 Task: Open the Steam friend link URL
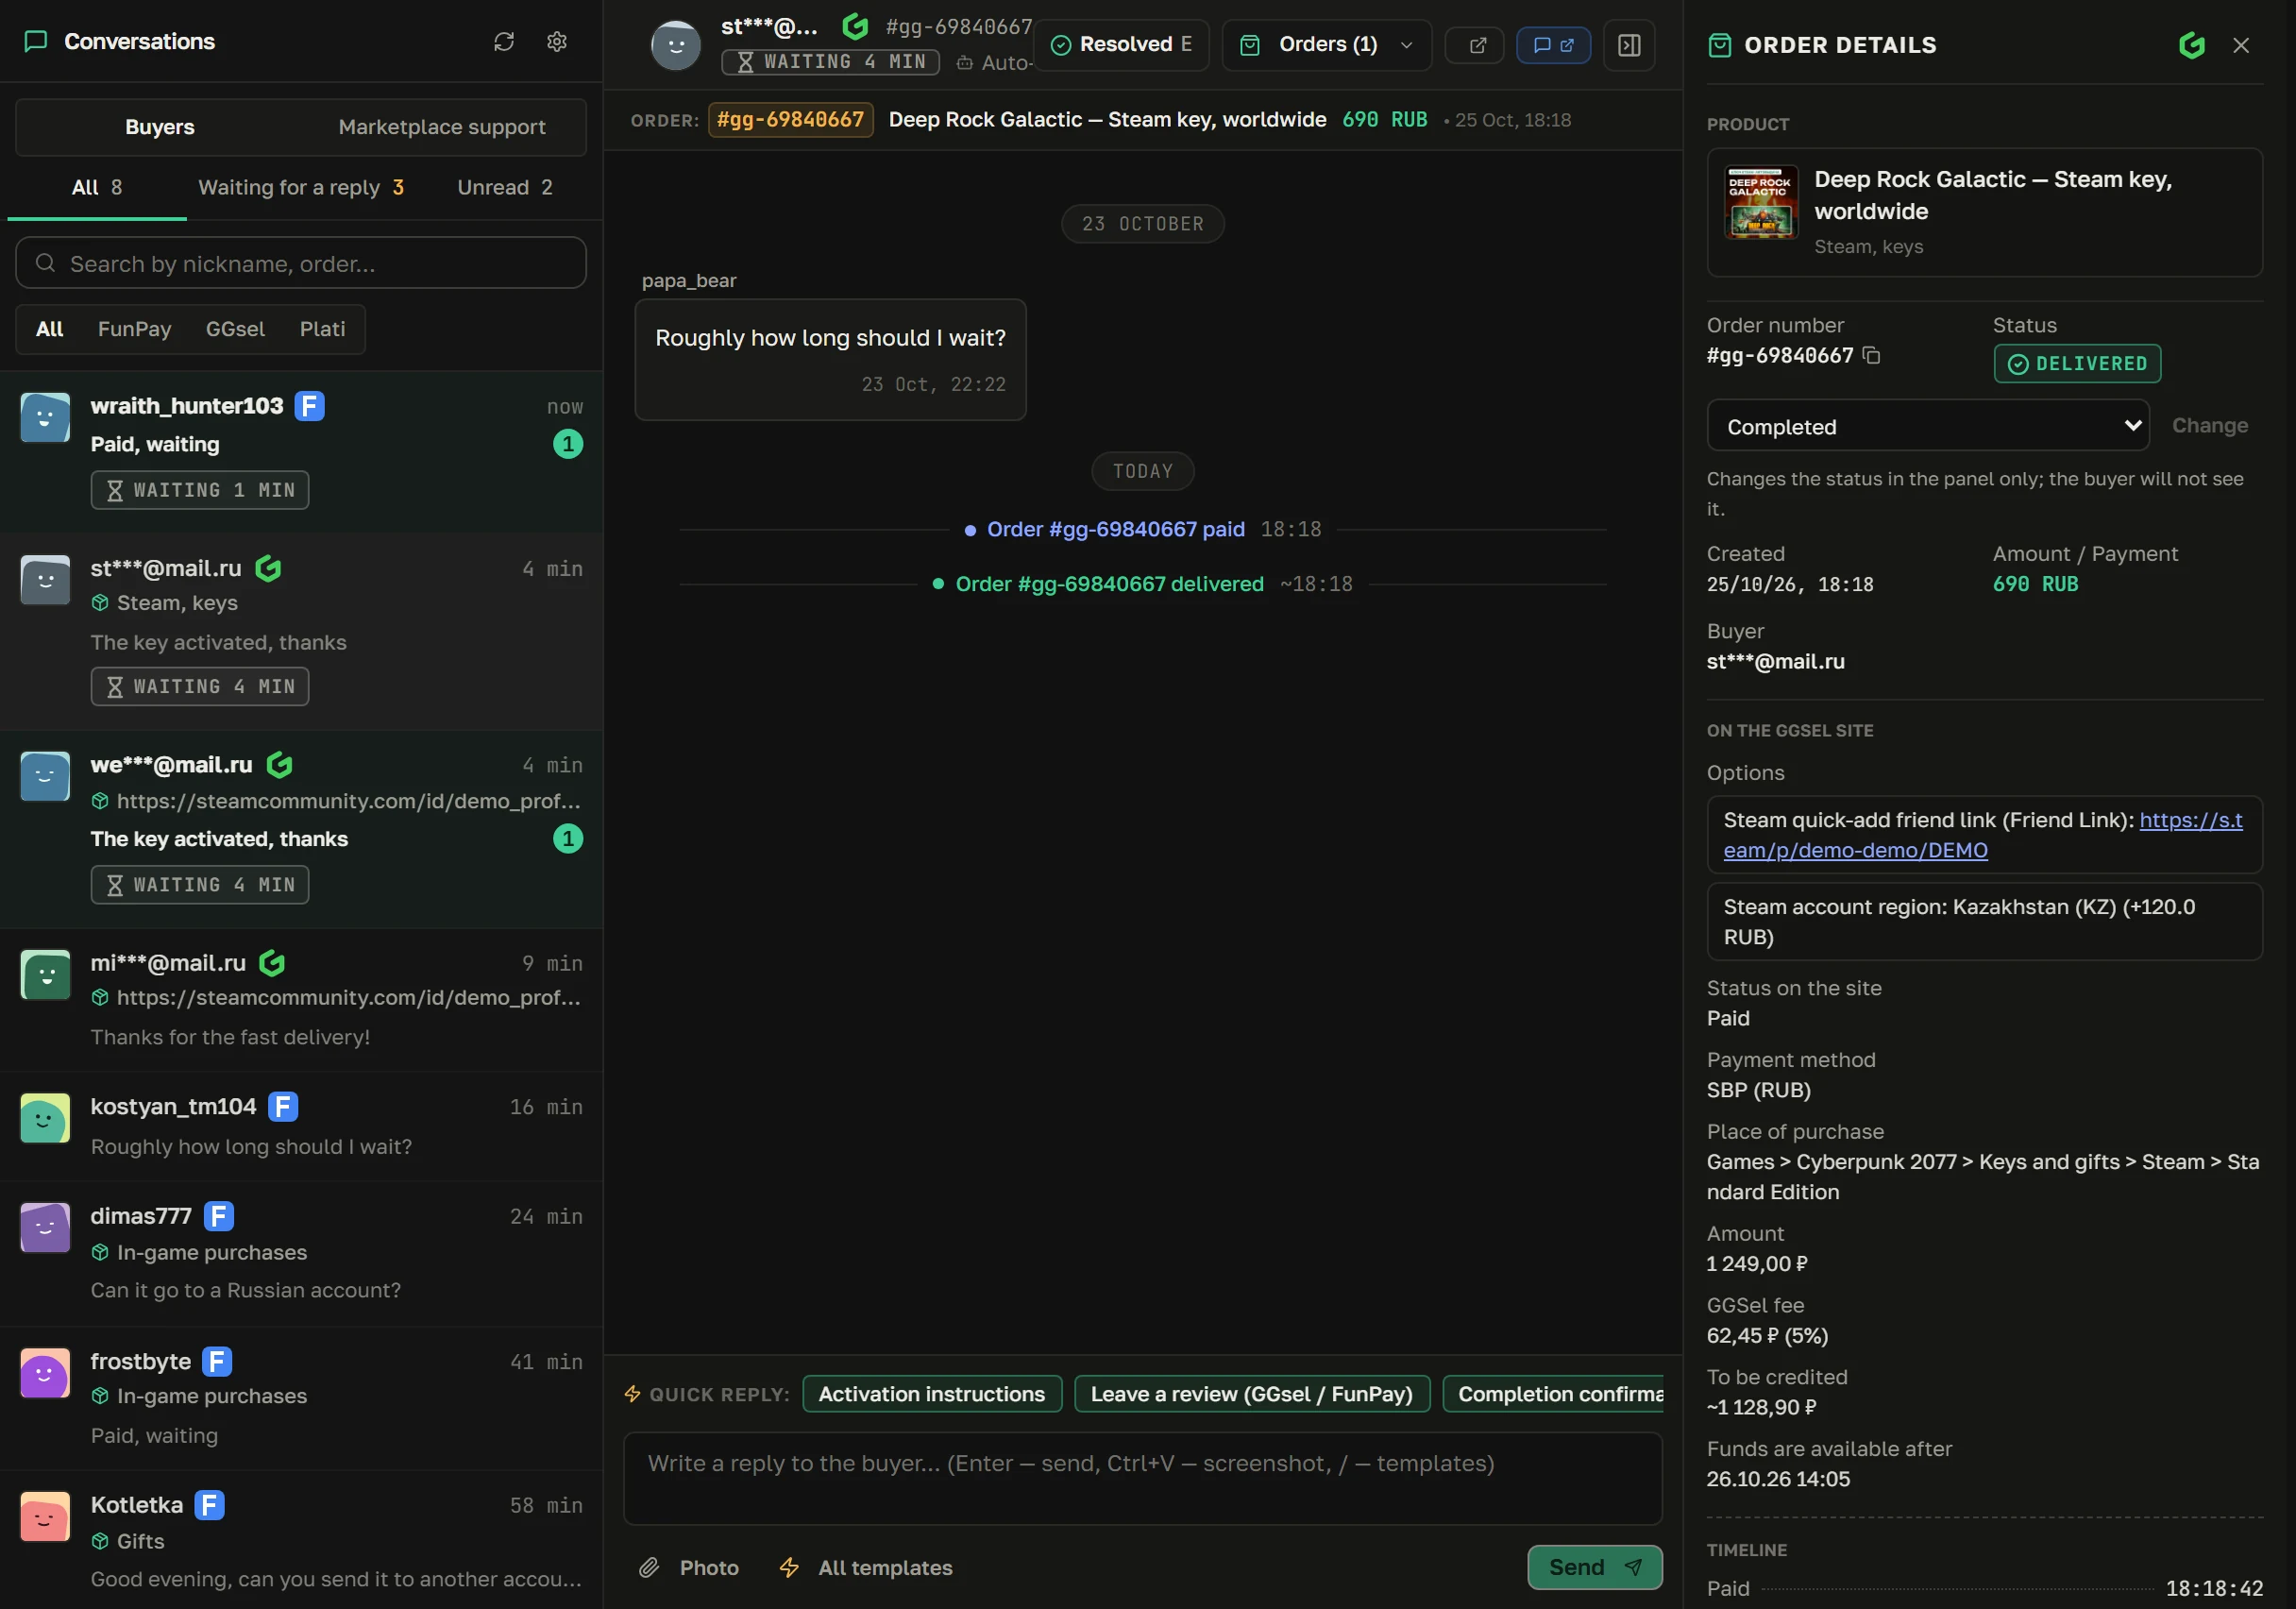1982,835
